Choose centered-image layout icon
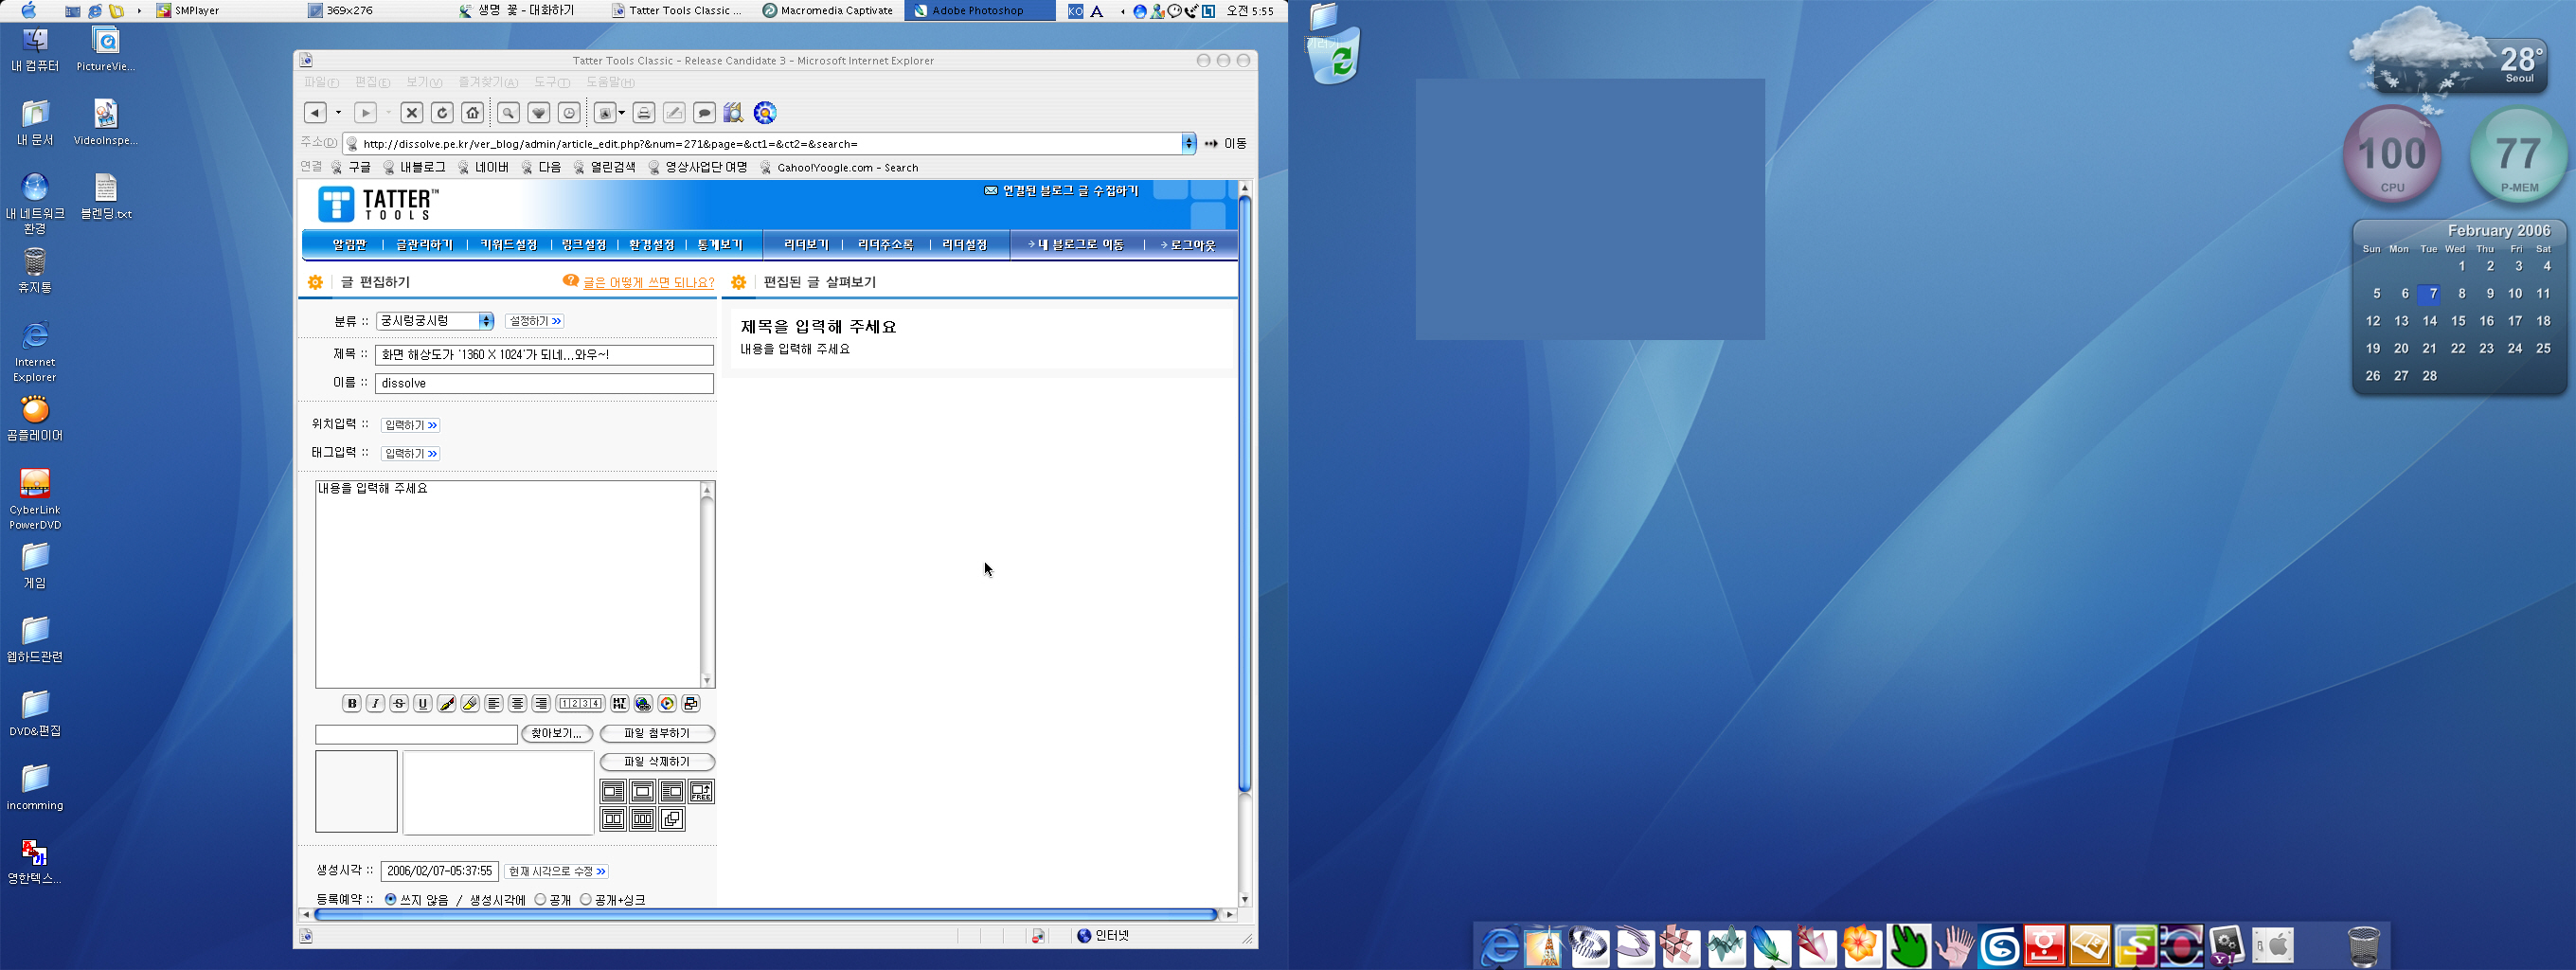 [643, 792]
